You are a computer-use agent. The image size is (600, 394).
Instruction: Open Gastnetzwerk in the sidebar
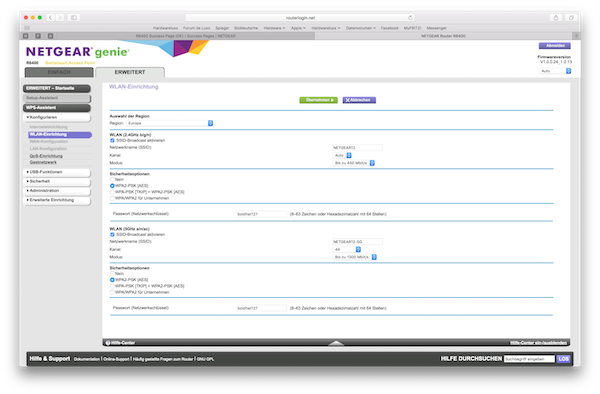coord(43,162)
